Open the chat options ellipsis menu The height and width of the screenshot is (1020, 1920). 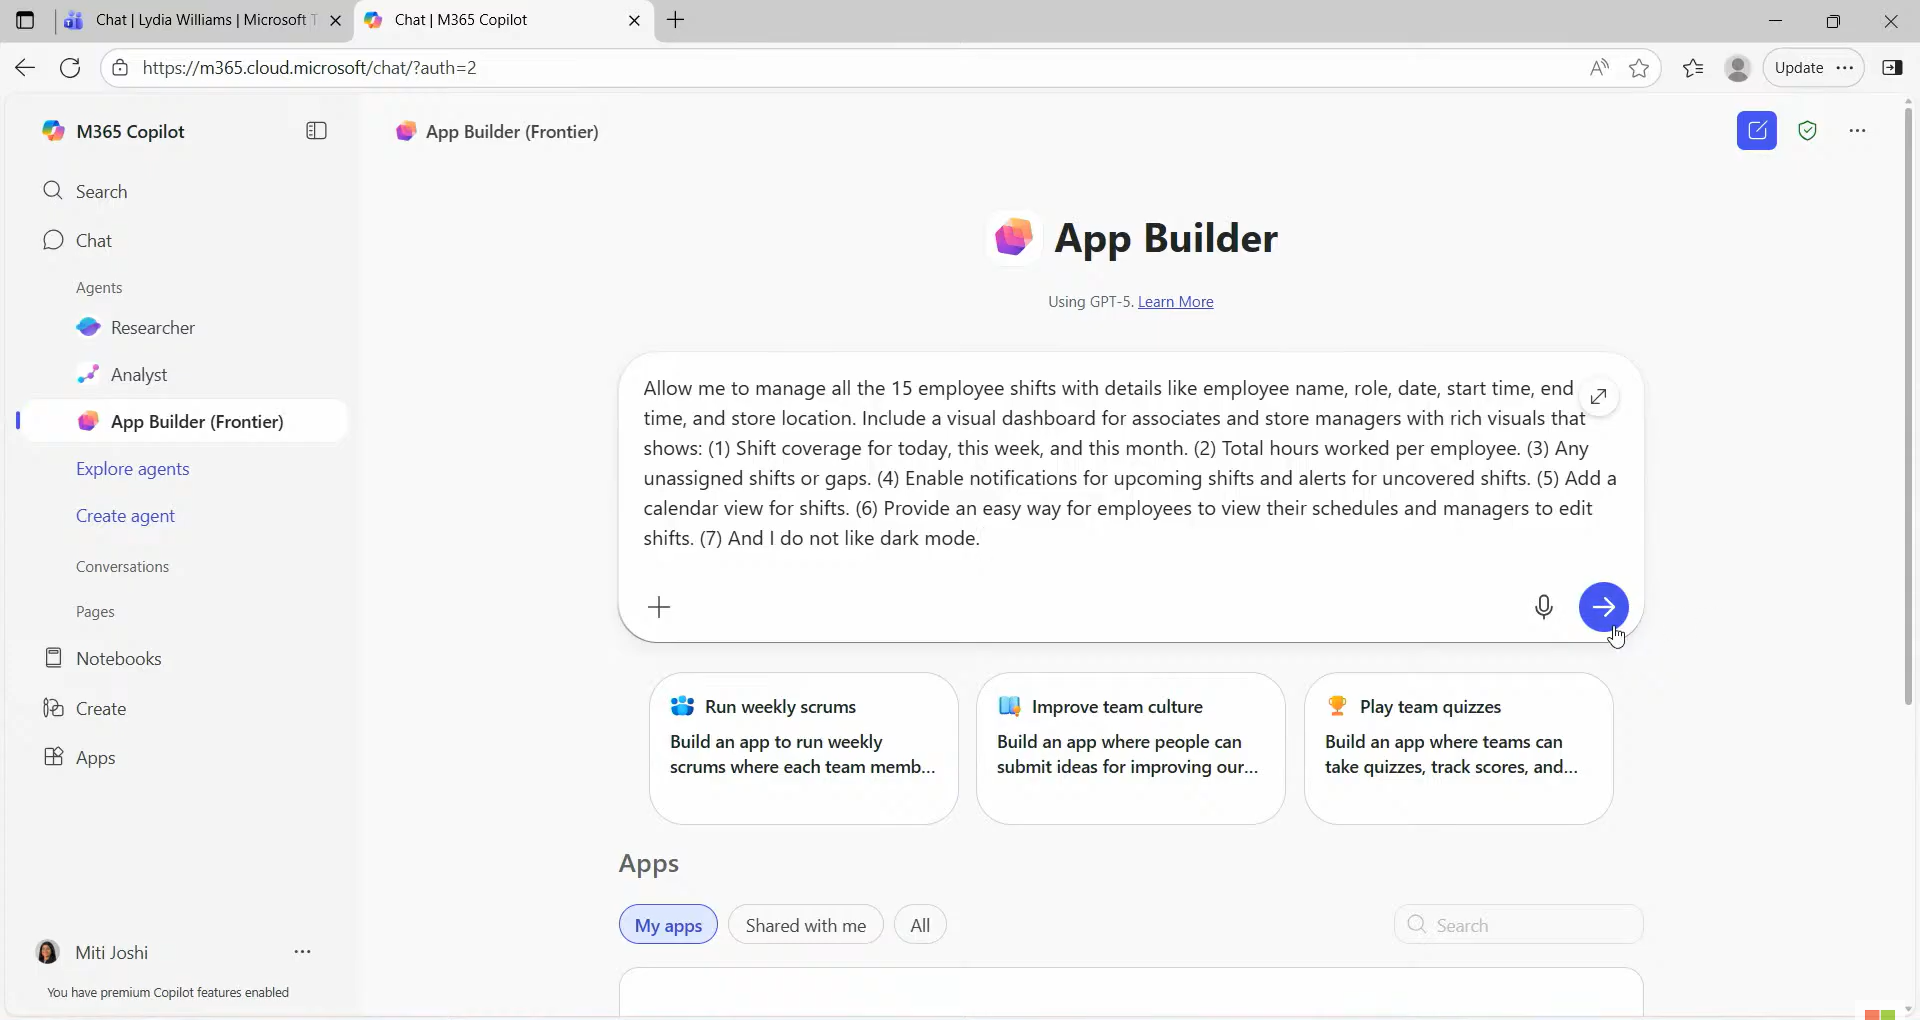coord(1858,130)
